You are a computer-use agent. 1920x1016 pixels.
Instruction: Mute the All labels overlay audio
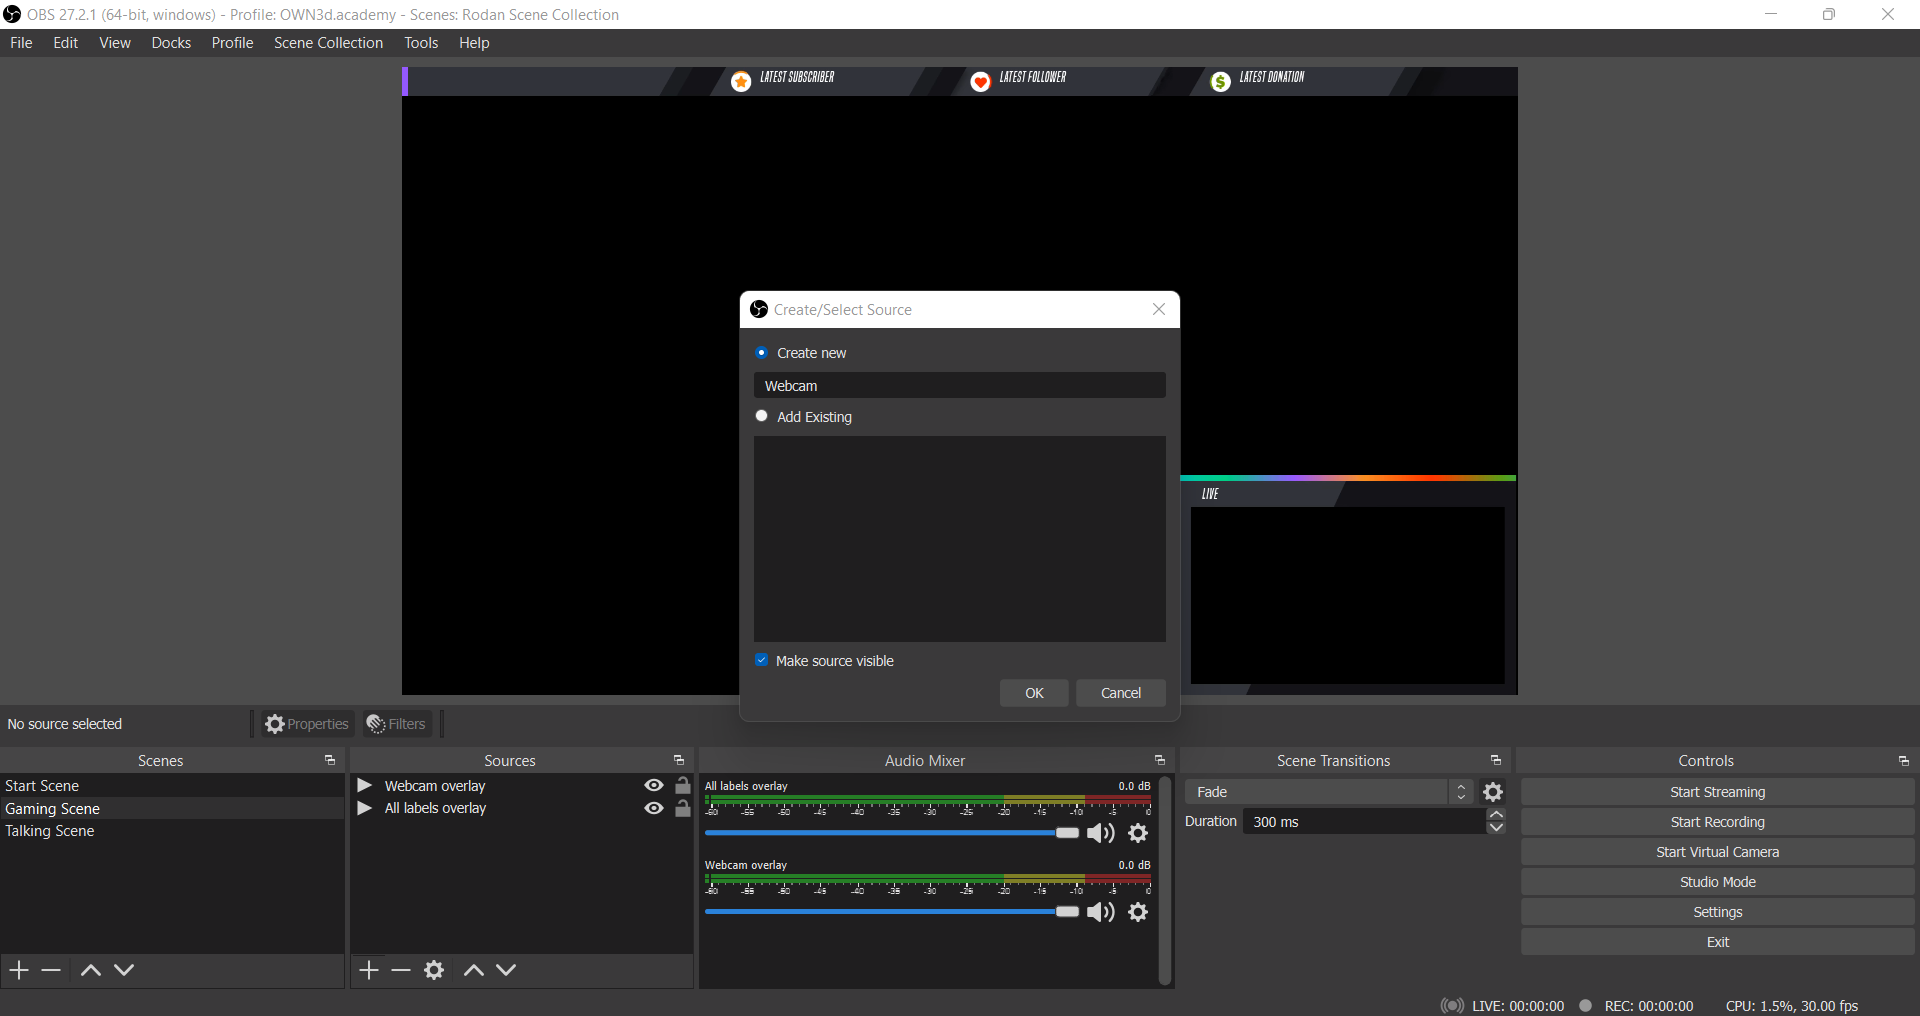pos(1100,833)
